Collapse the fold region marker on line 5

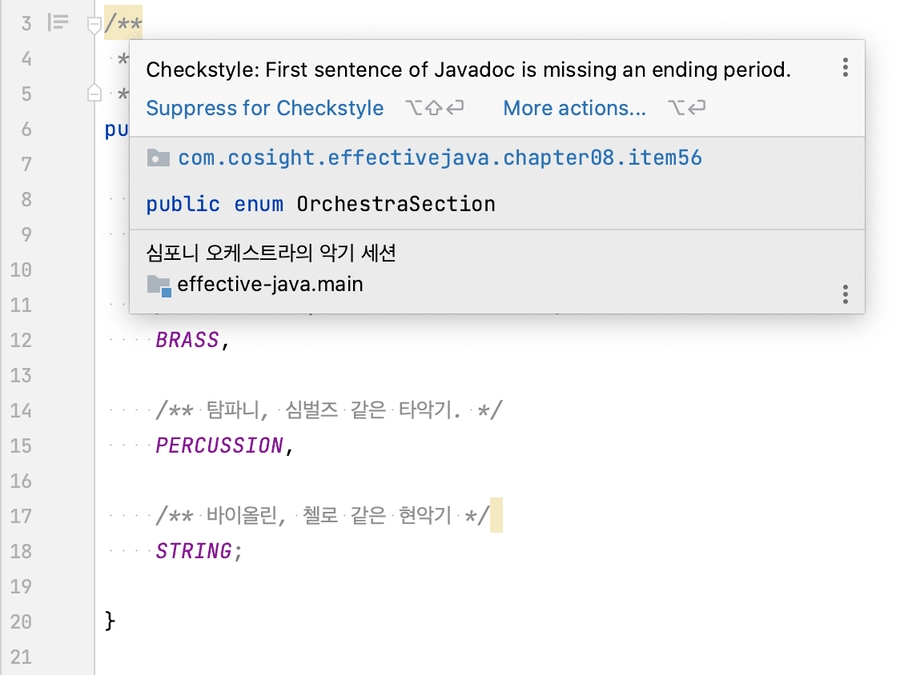click(92, 92)
